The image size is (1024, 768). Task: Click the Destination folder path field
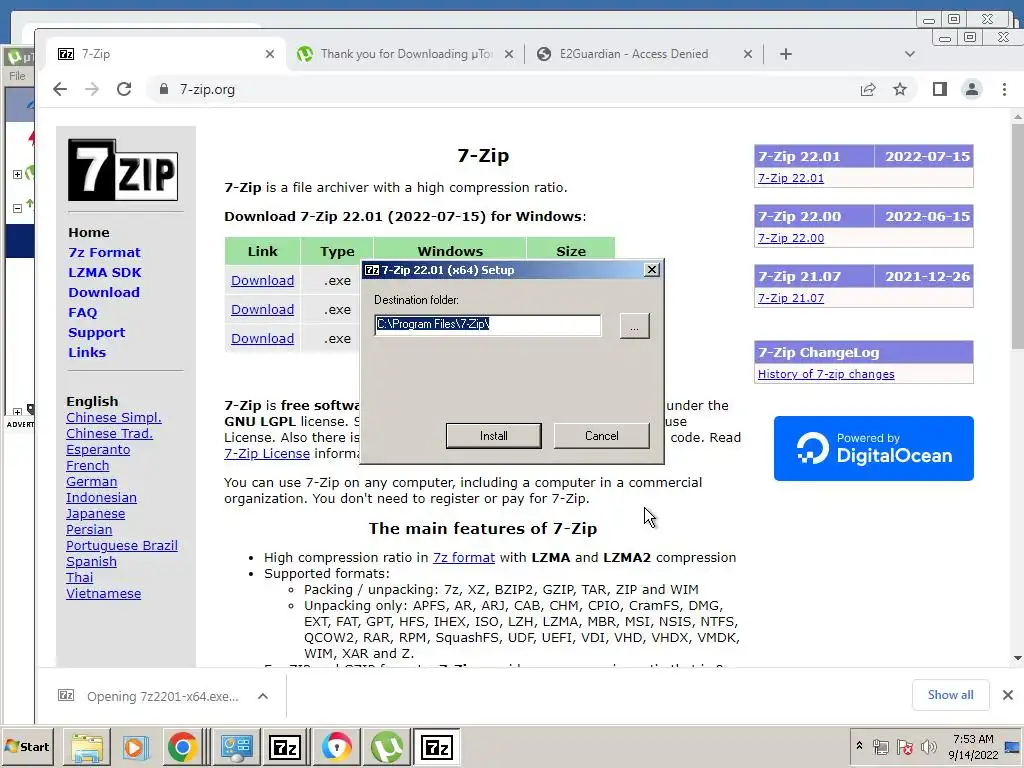coord(488,325)
